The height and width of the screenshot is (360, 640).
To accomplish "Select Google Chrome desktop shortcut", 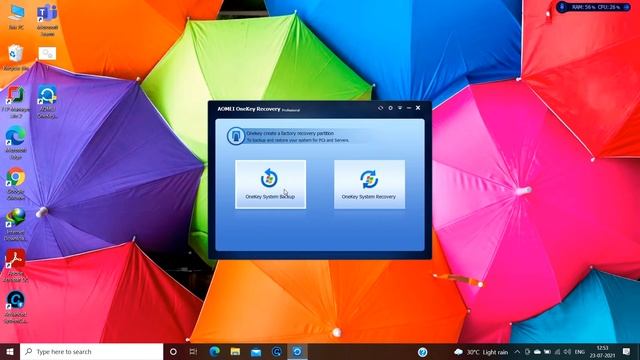I will (16, 184).
